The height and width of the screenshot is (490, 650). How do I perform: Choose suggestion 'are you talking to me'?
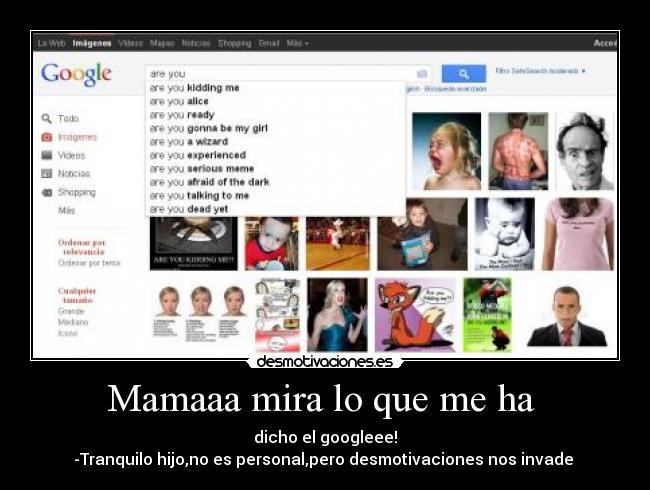click(275, 196)
